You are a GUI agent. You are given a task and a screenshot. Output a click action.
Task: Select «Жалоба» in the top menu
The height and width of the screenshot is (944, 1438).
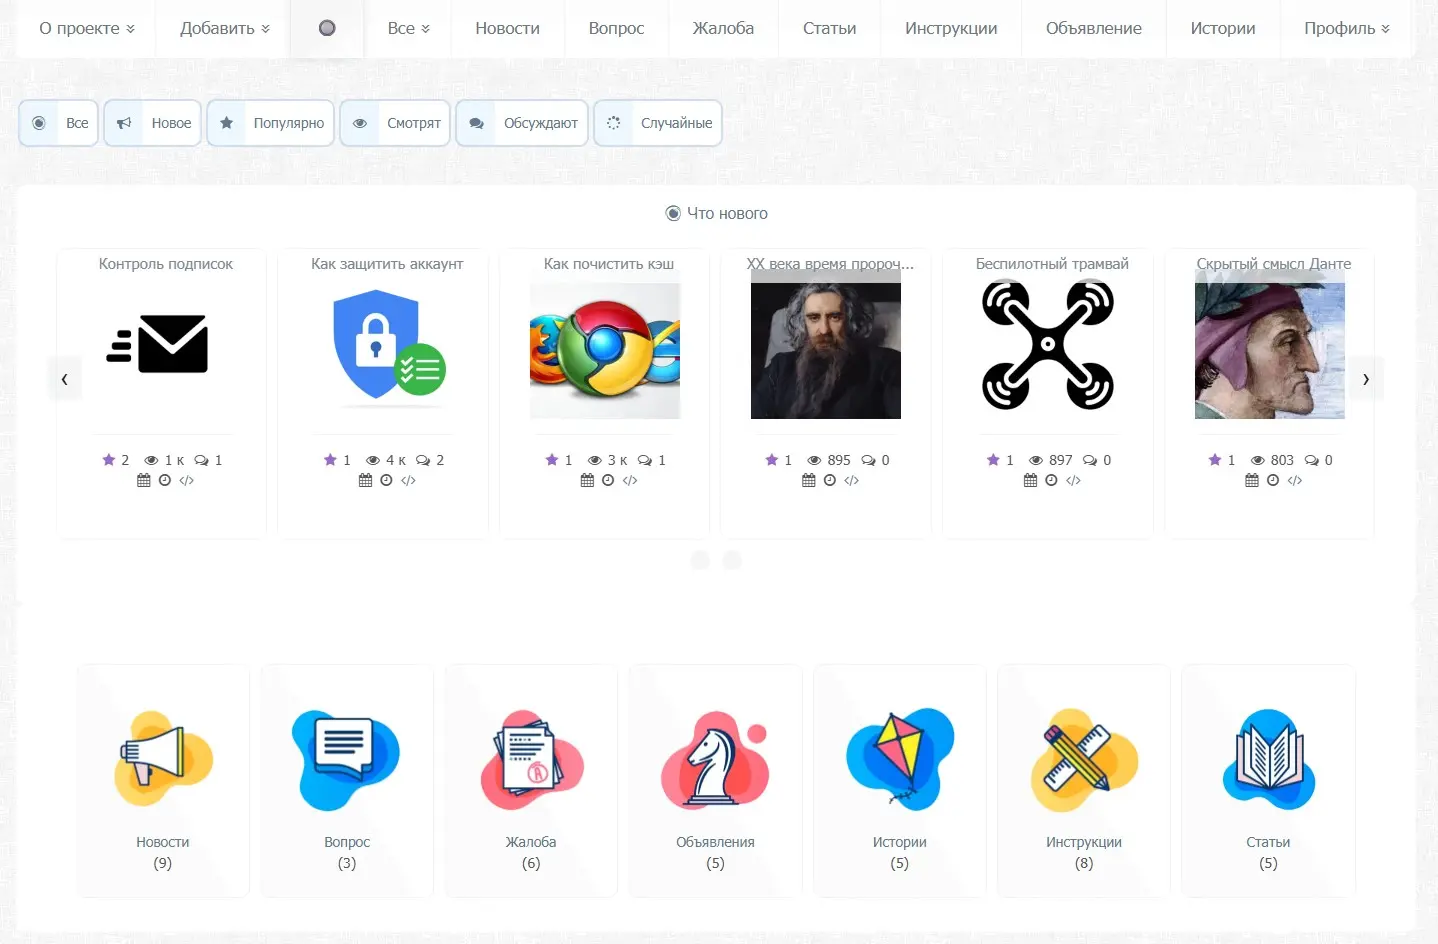pyautogui.click(x=723, y=28)
